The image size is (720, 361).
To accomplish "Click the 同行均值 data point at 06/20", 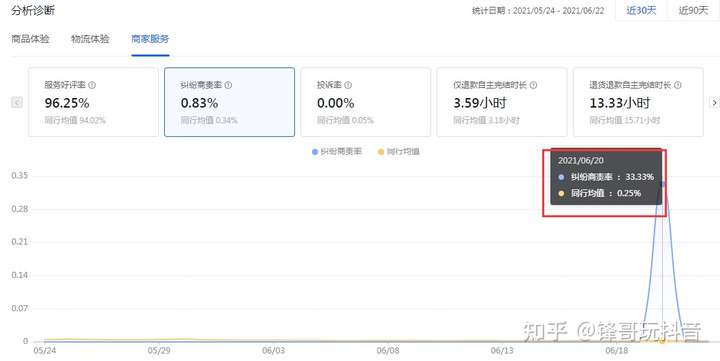I will click(662, 341).
